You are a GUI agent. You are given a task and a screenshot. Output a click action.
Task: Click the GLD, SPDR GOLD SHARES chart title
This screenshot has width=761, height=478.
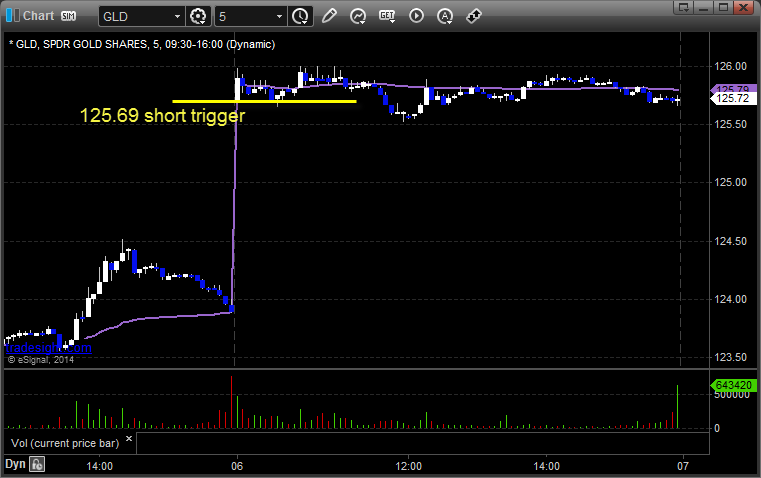(x=142, y=44)
